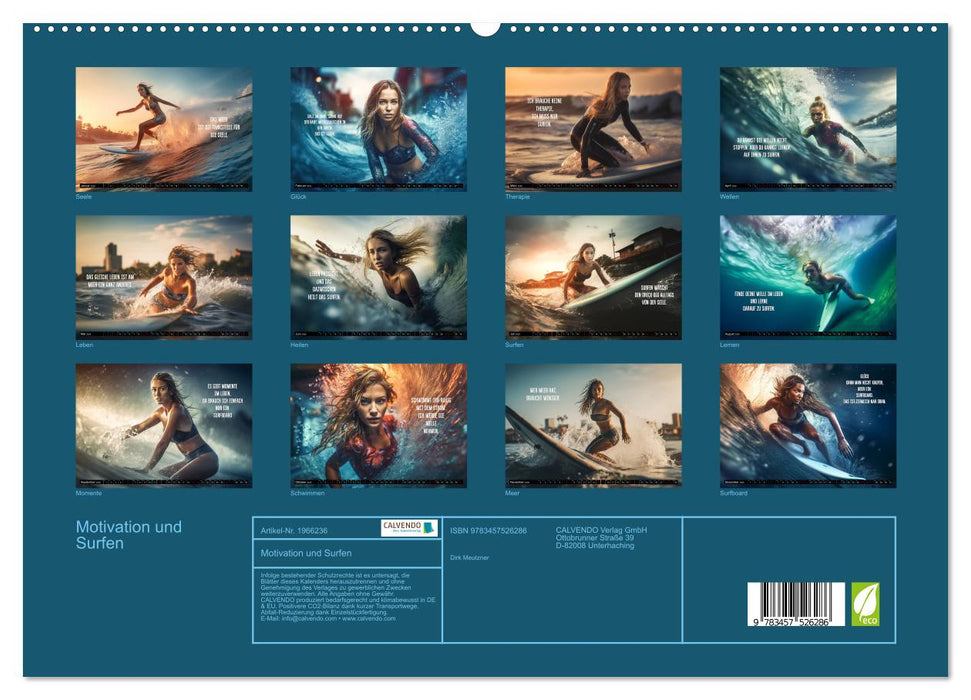Image resolution: width=971 pixels, height=700 pixels.
Task: Select the Artikel-Nr. 1966236 text
Action: click(x=294, y=530)
